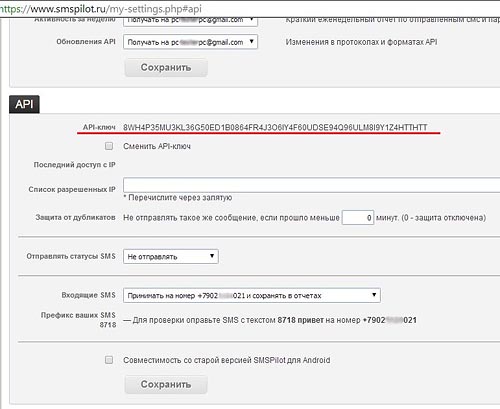Screen dimensions: 500x409
Task: Open the 'Входящие SMS' dropdown
Action: [x=252, y=295]
